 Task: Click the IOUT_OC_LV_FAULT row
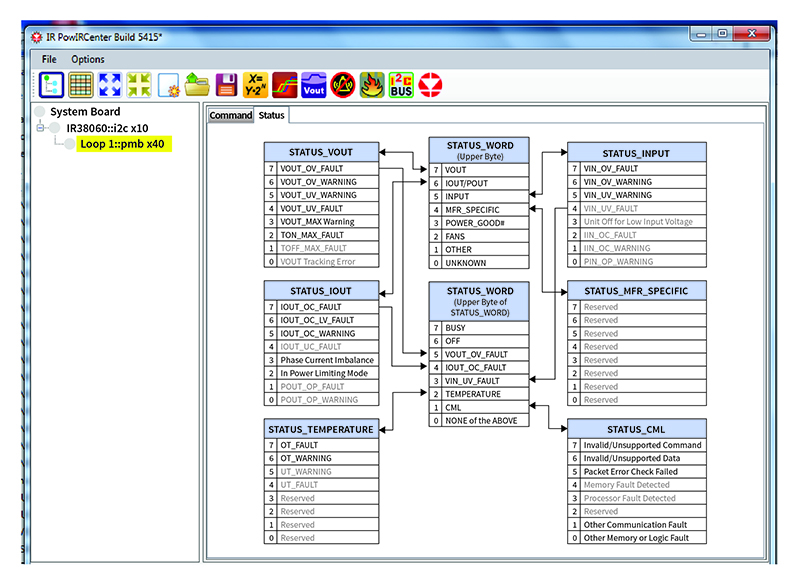tap(321, 320)
